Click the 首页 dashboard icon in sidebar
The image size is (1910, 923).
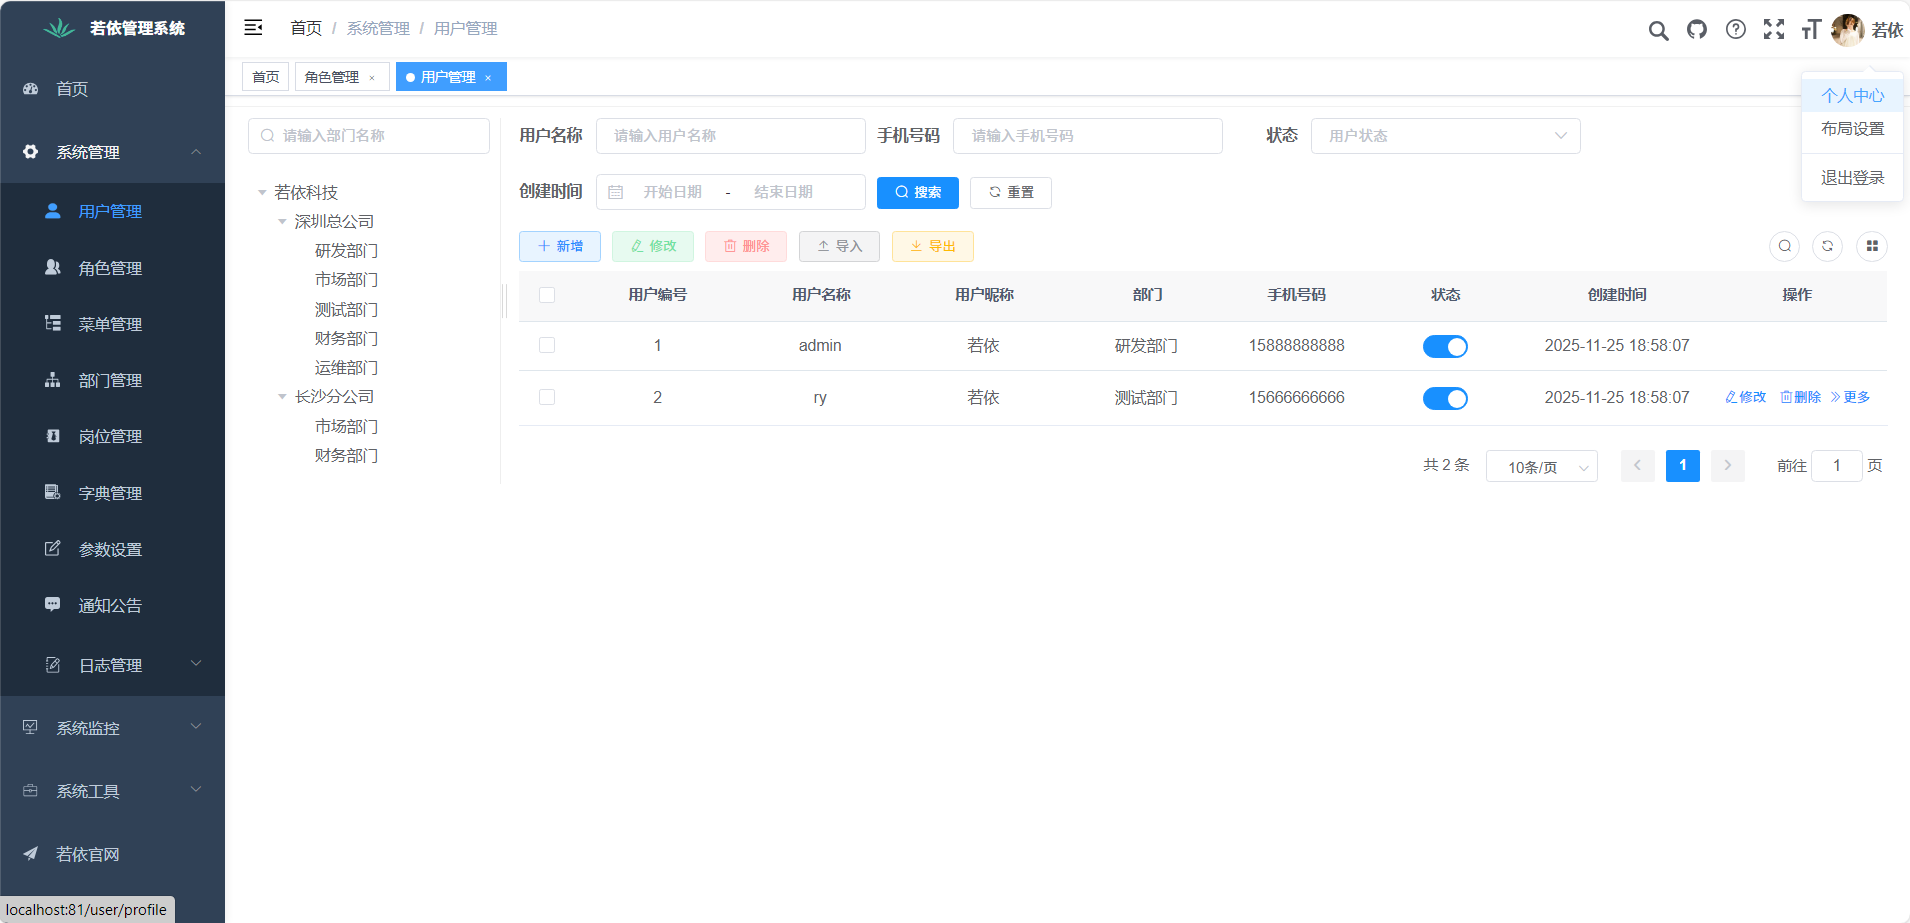pyautogui.click(x=31, y=89)
